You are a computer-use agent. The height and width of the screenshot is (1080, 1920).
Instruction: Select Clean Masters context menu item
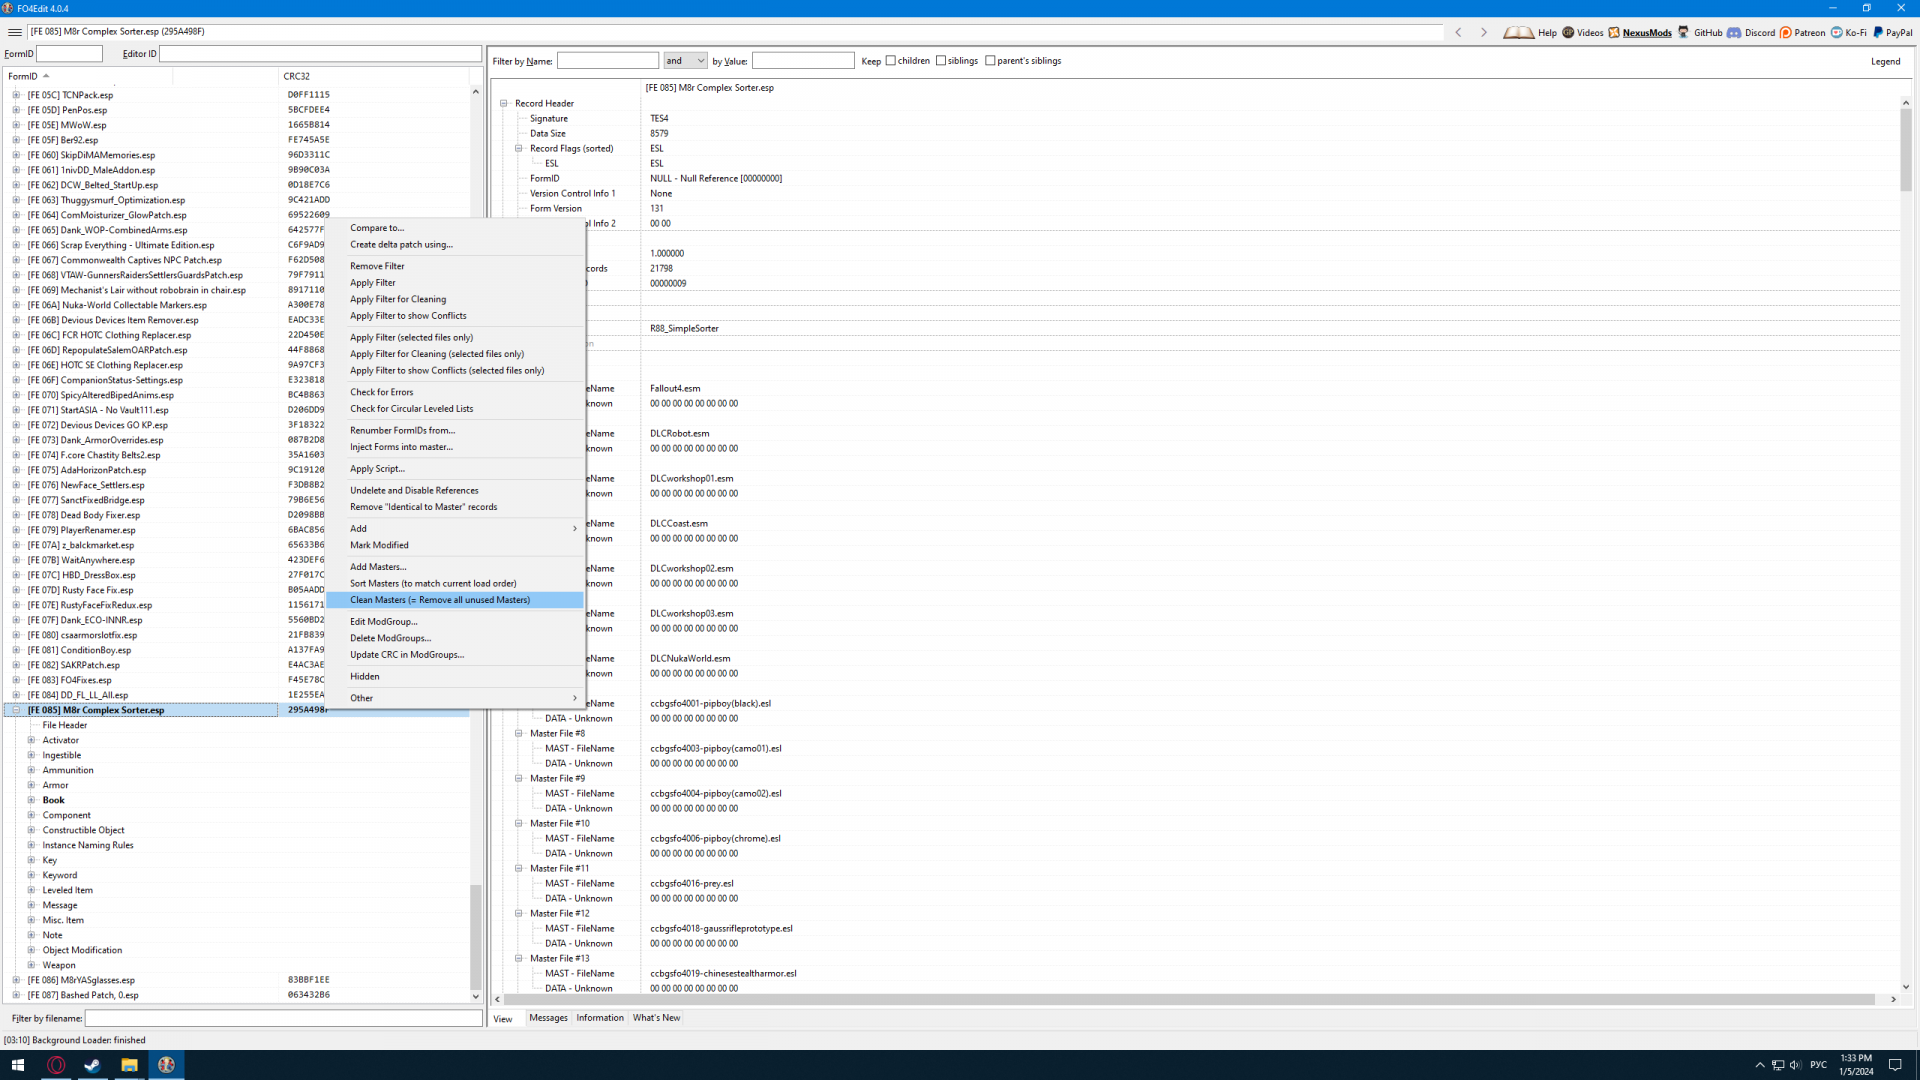tap(440, 600)
